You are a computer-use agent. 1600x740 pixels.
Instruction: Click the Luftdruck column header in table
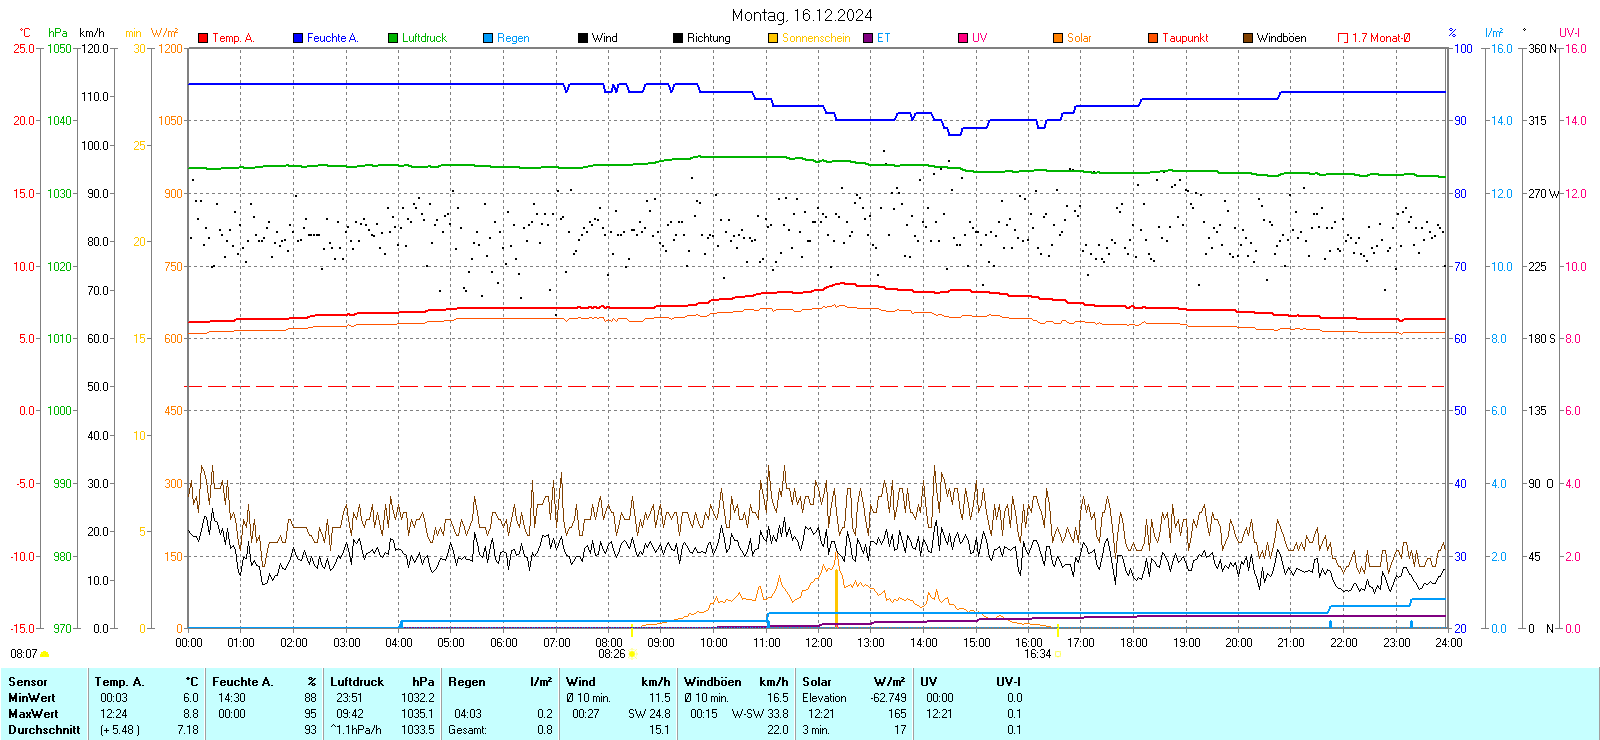point(357,682)
